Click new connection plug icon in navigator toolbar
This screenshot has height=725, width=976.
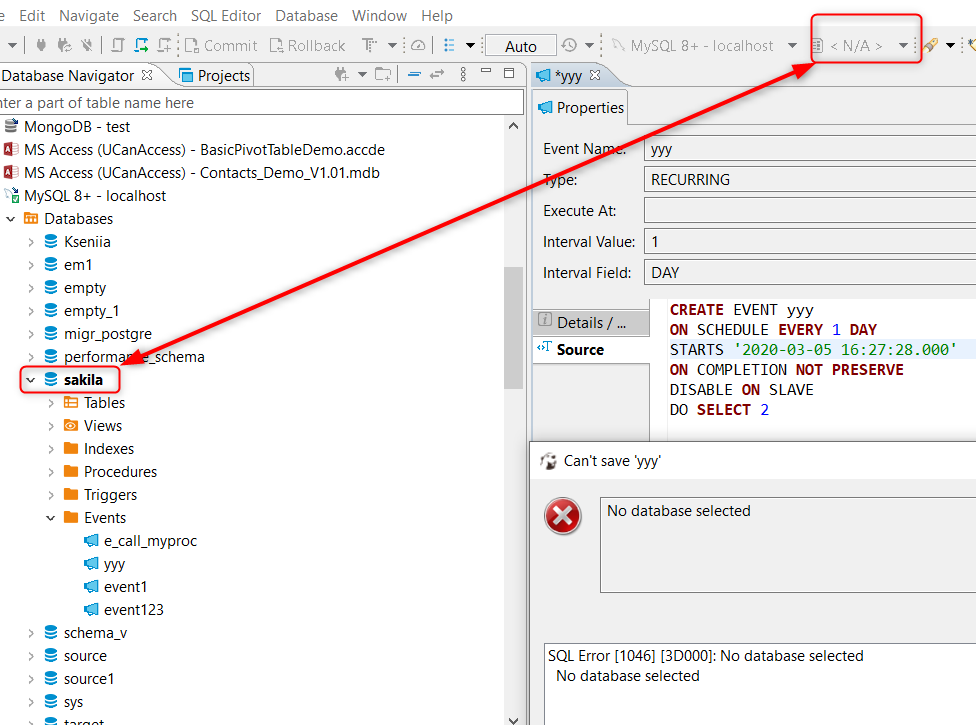pyautogui.click(x=341, y=75)
